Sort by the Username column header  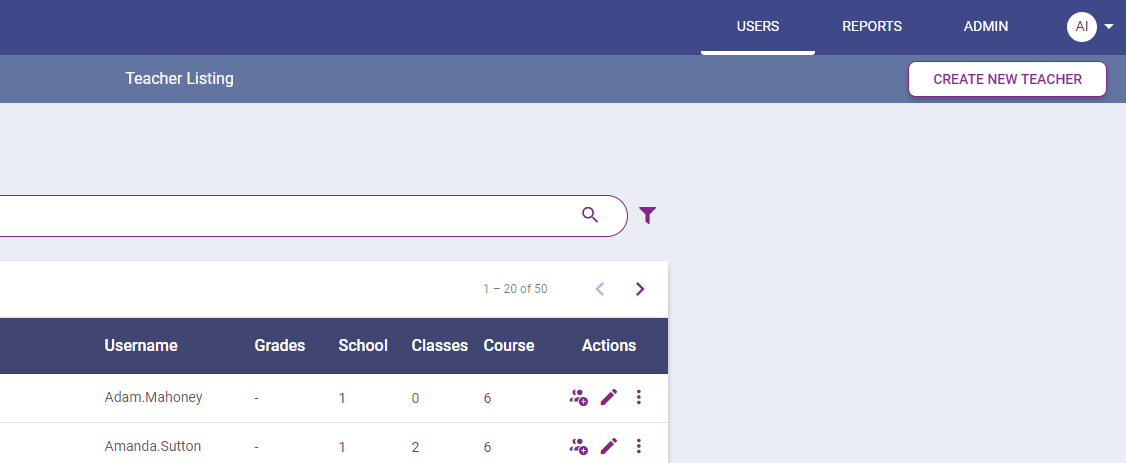pyautogui.click(x=141, y=346)
